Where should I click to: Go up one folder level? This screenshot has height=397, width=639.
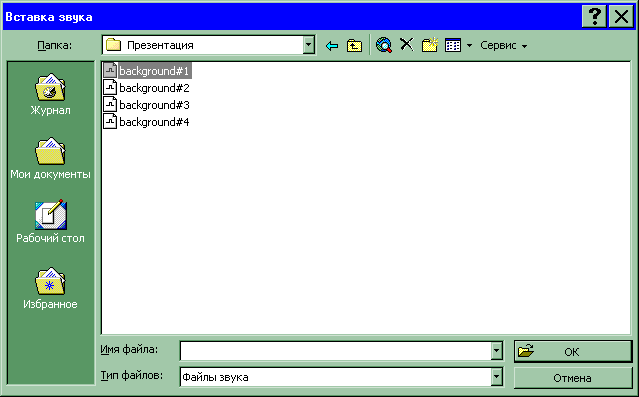(x=355, y=45)
